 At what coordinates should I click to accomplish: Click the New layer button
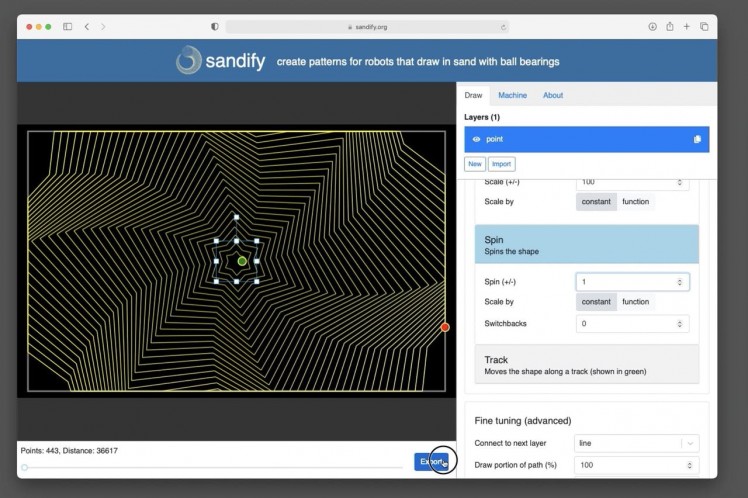point(475,164)
